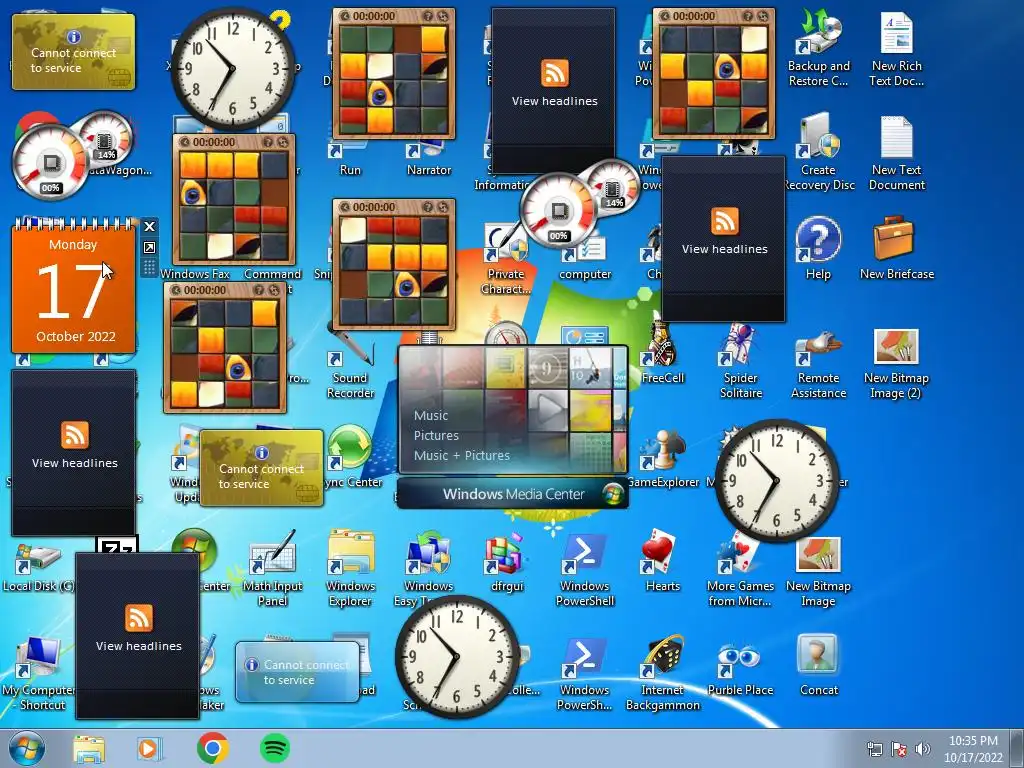Select Pictures in the Windows Media Center gadget

point(436,436)
